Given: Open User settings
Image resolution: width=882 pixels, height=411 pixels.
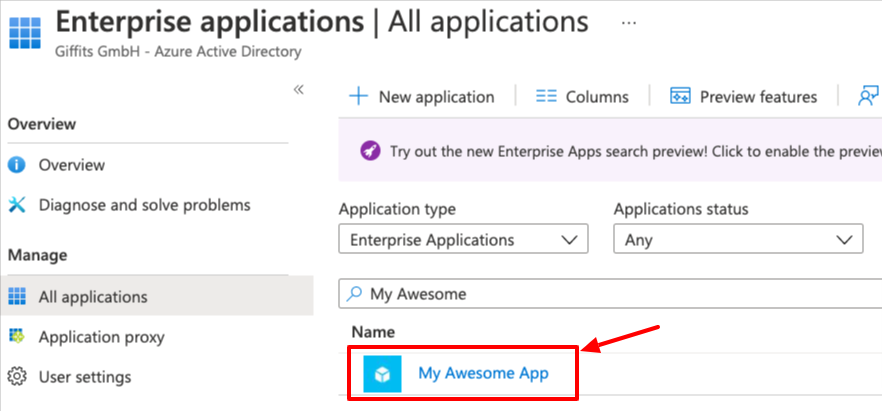Looking at the screenshot, I should pyautogui.click(x=85, y=376).
